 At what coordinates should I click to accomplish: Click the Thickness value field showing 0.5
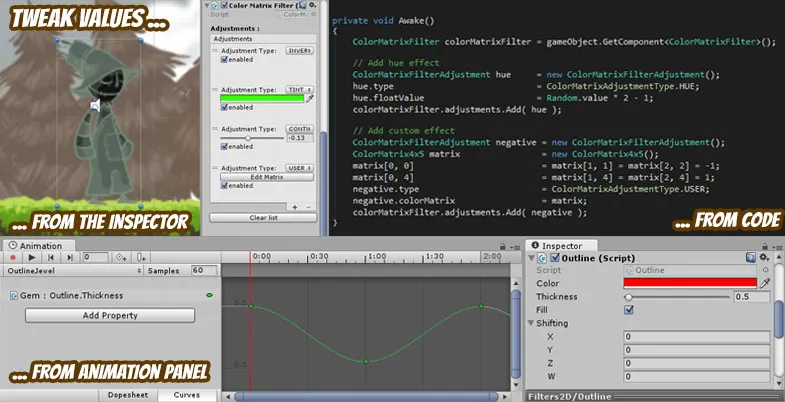pos(751,297)
